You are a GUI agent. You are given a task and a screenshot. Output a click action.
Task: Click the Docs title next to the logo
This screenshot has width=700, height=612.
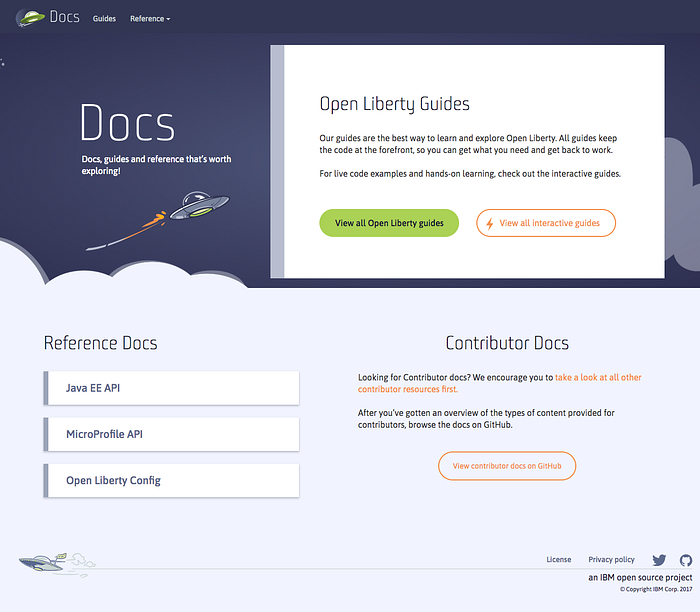tap(65, 17)
